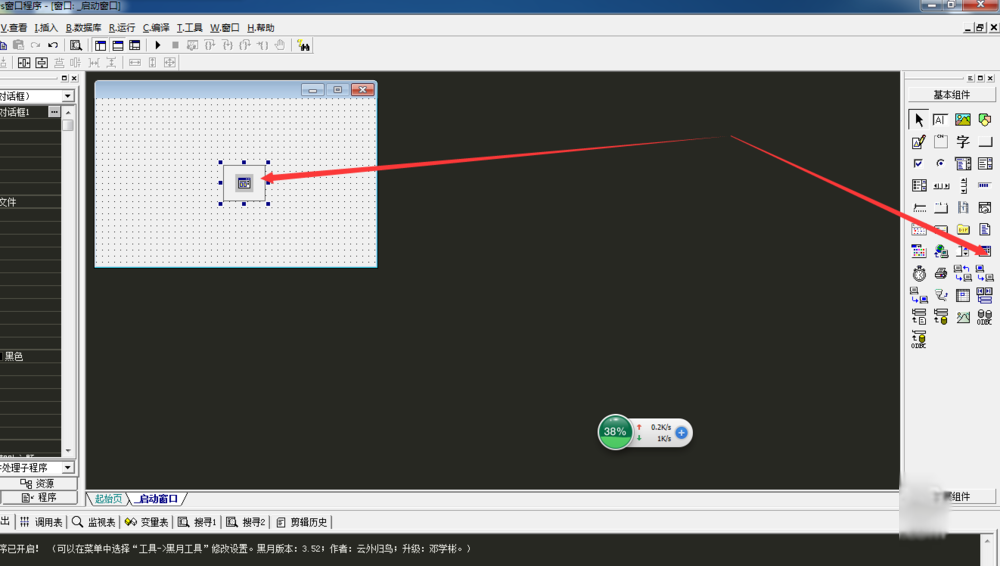Pick the picture box component icon

coord(962,120)
